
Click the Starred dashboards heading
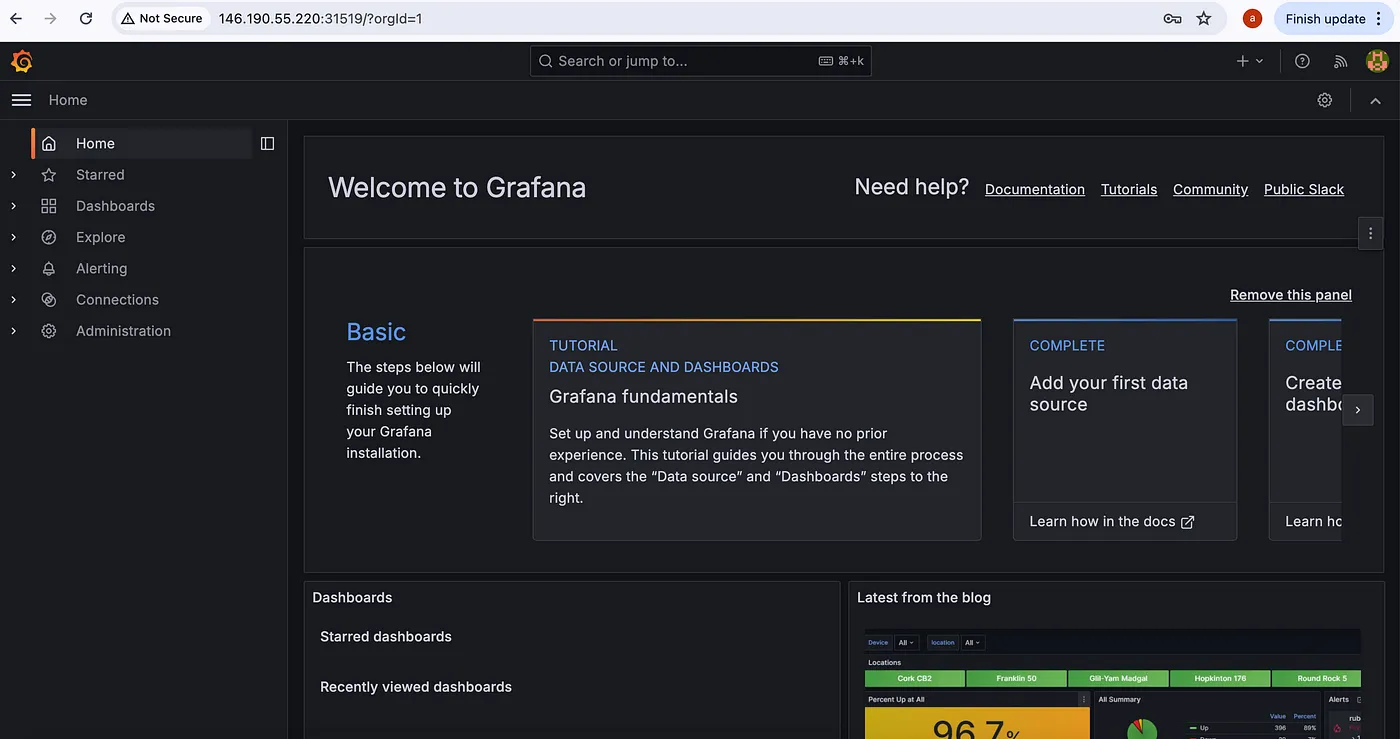point(386,637)
